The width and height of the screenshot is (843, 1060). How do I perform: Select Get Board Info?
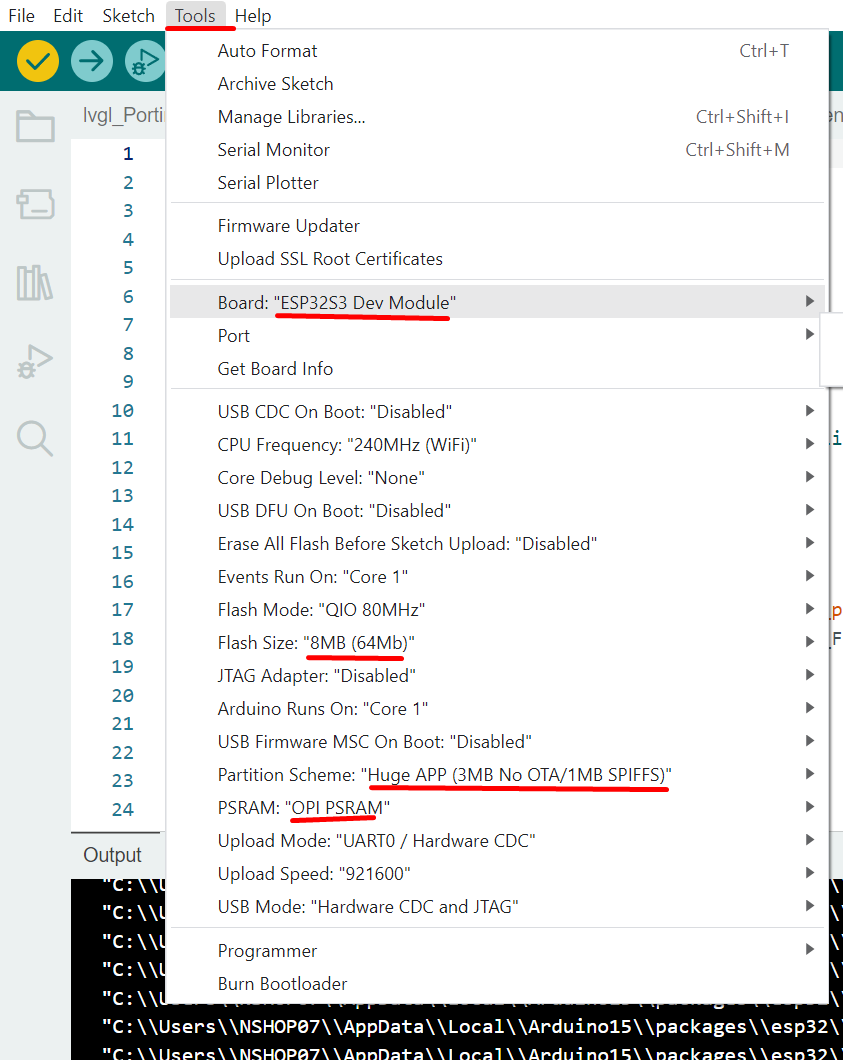click(x=497, y=368)
